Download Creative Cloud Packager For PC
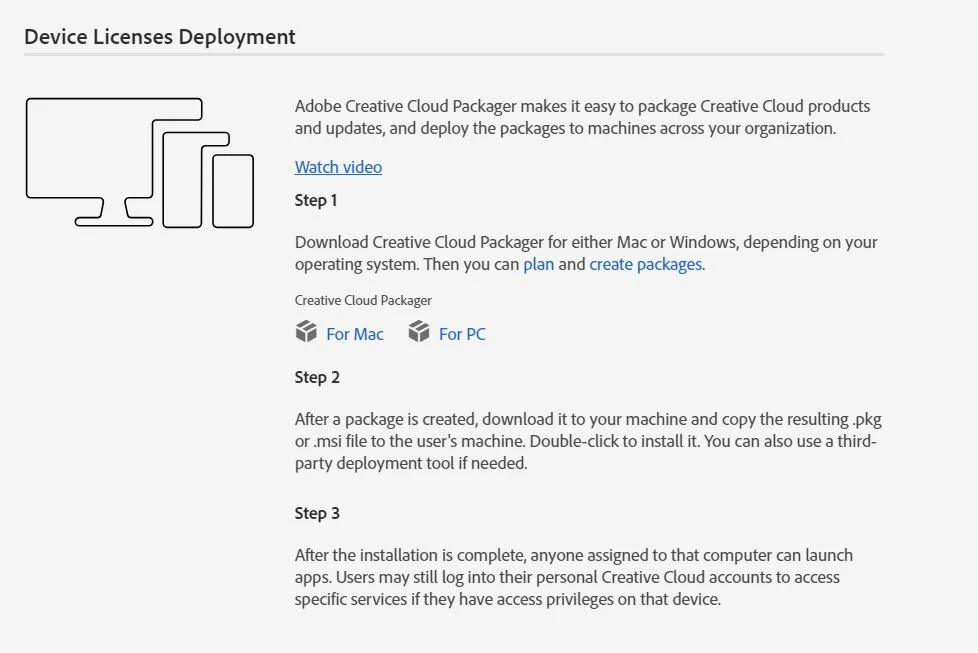The height and width of the screenshot is (653, 978). tap(462, 334)
